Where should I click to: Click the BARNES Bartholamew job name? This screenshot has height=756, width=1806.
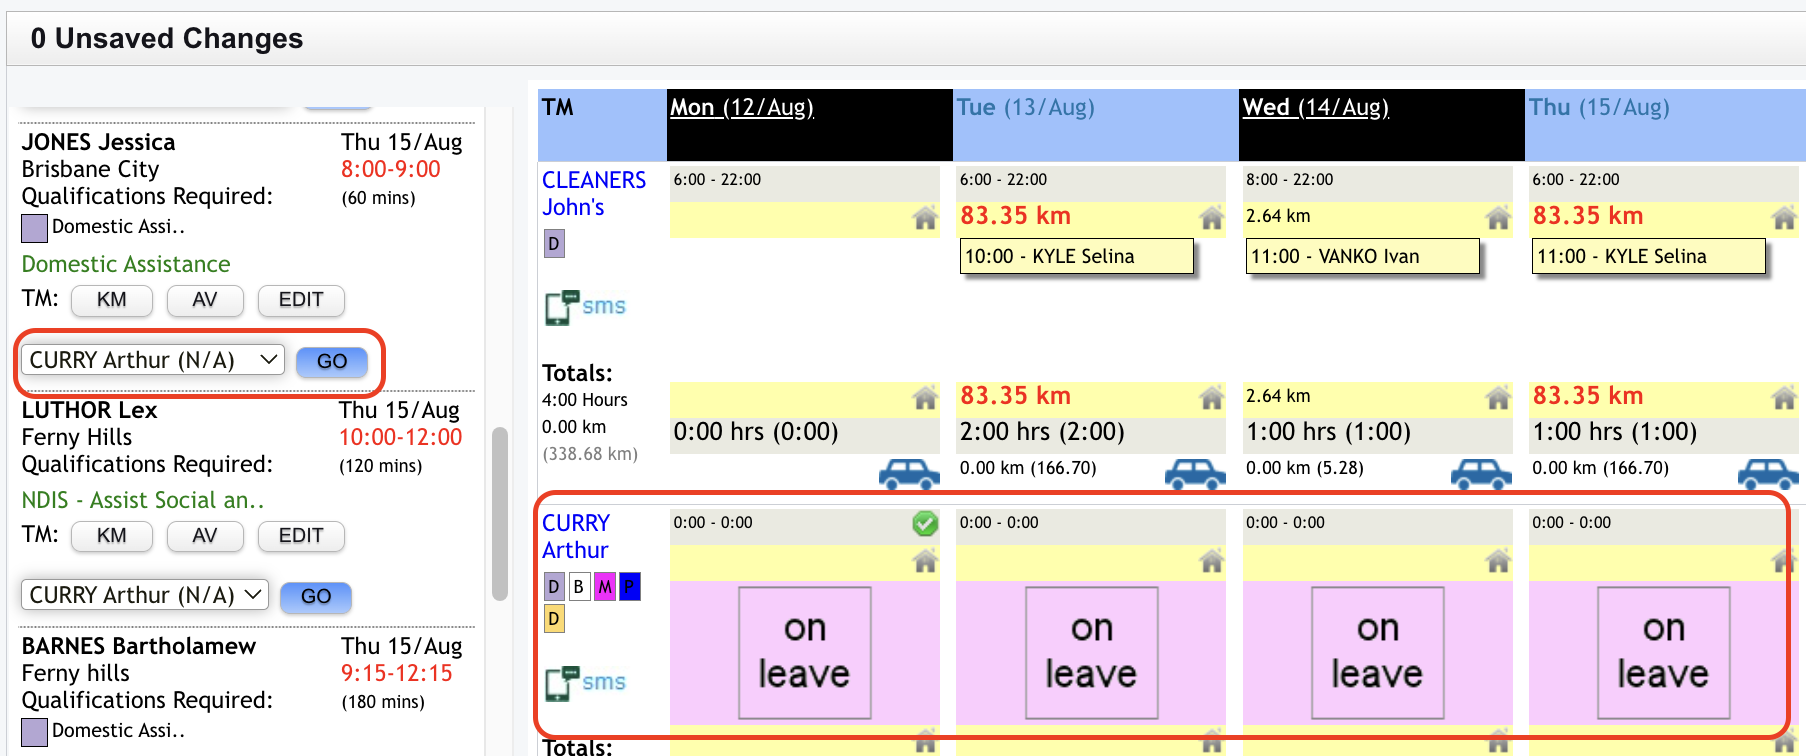click(139, 646)
